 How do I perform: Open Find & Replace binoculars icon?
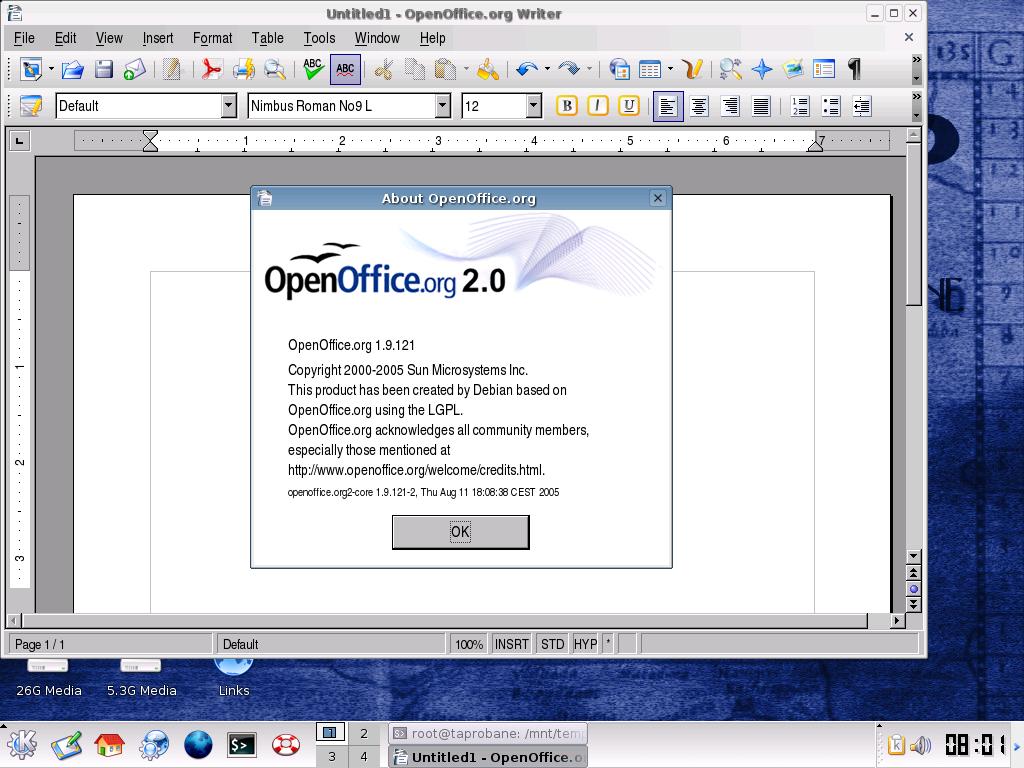click(x=730, y=69)
